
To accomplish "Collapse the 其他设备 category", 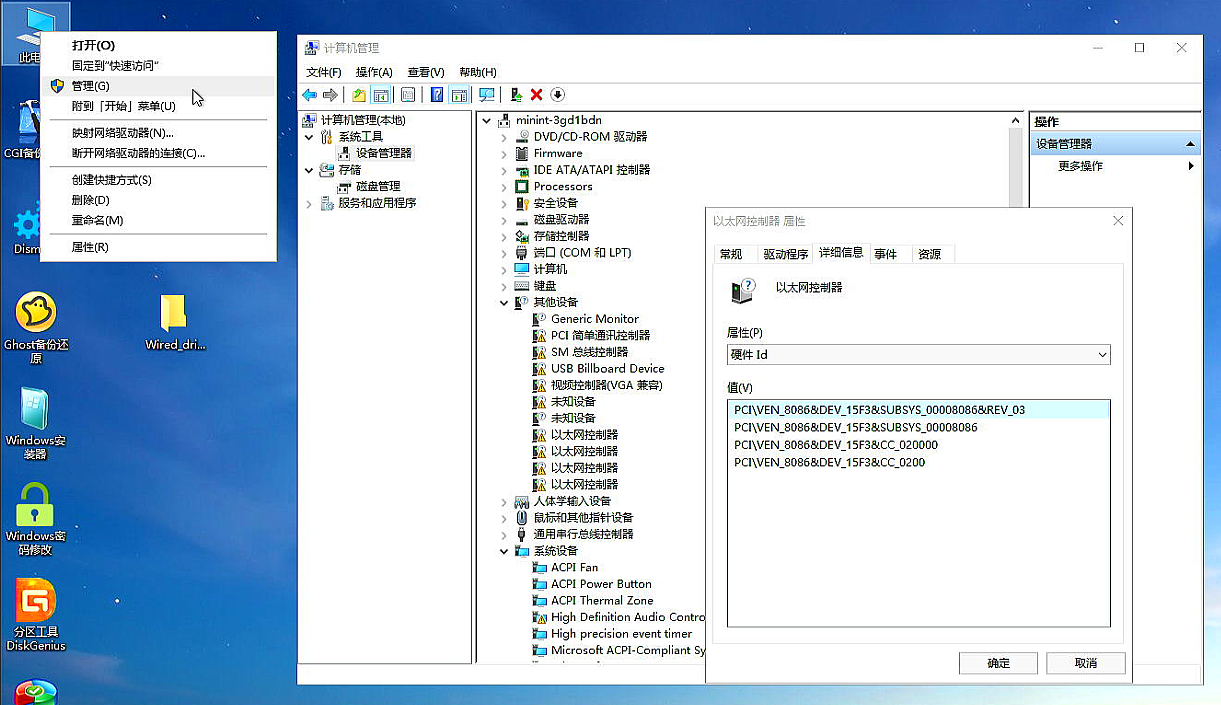I will pyautogui.click(x=504, y=302).
